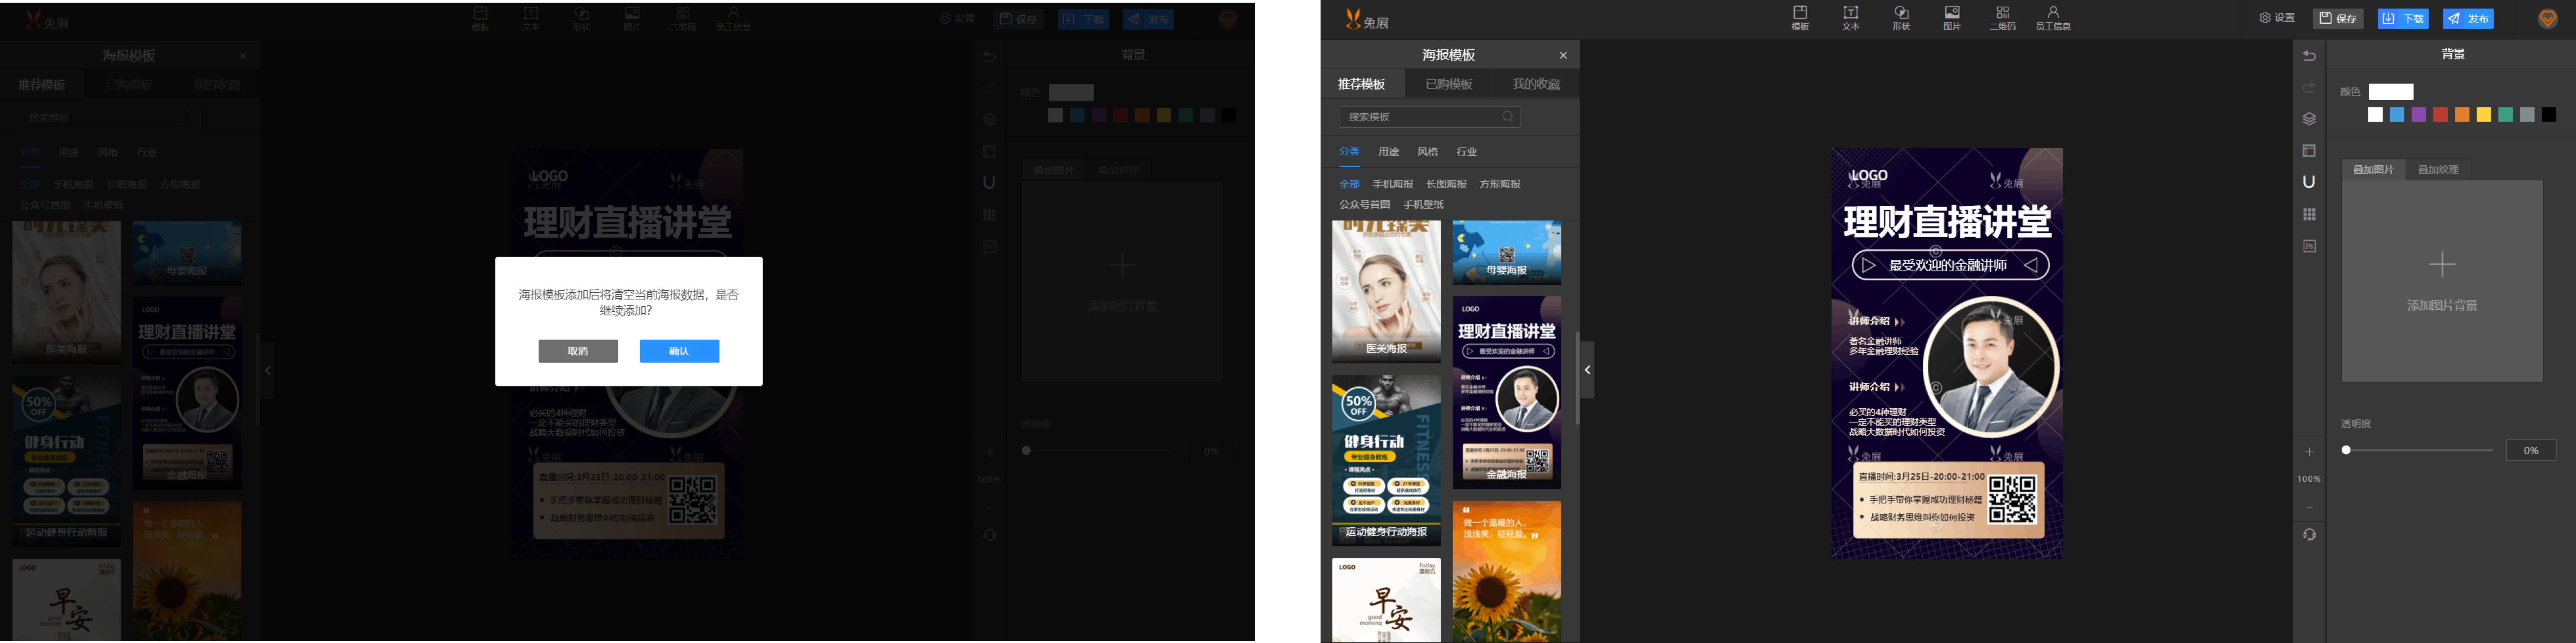
Task: Pick orange color swatch in the undimmed editor
Action: 2462,115
